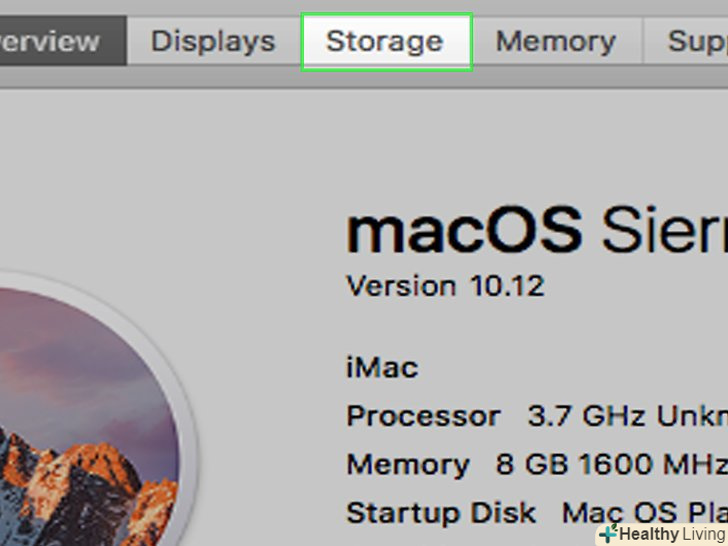Click the word "Version" below the title
728x546 pixels.
pyautogui.click(x=402, y=286)
